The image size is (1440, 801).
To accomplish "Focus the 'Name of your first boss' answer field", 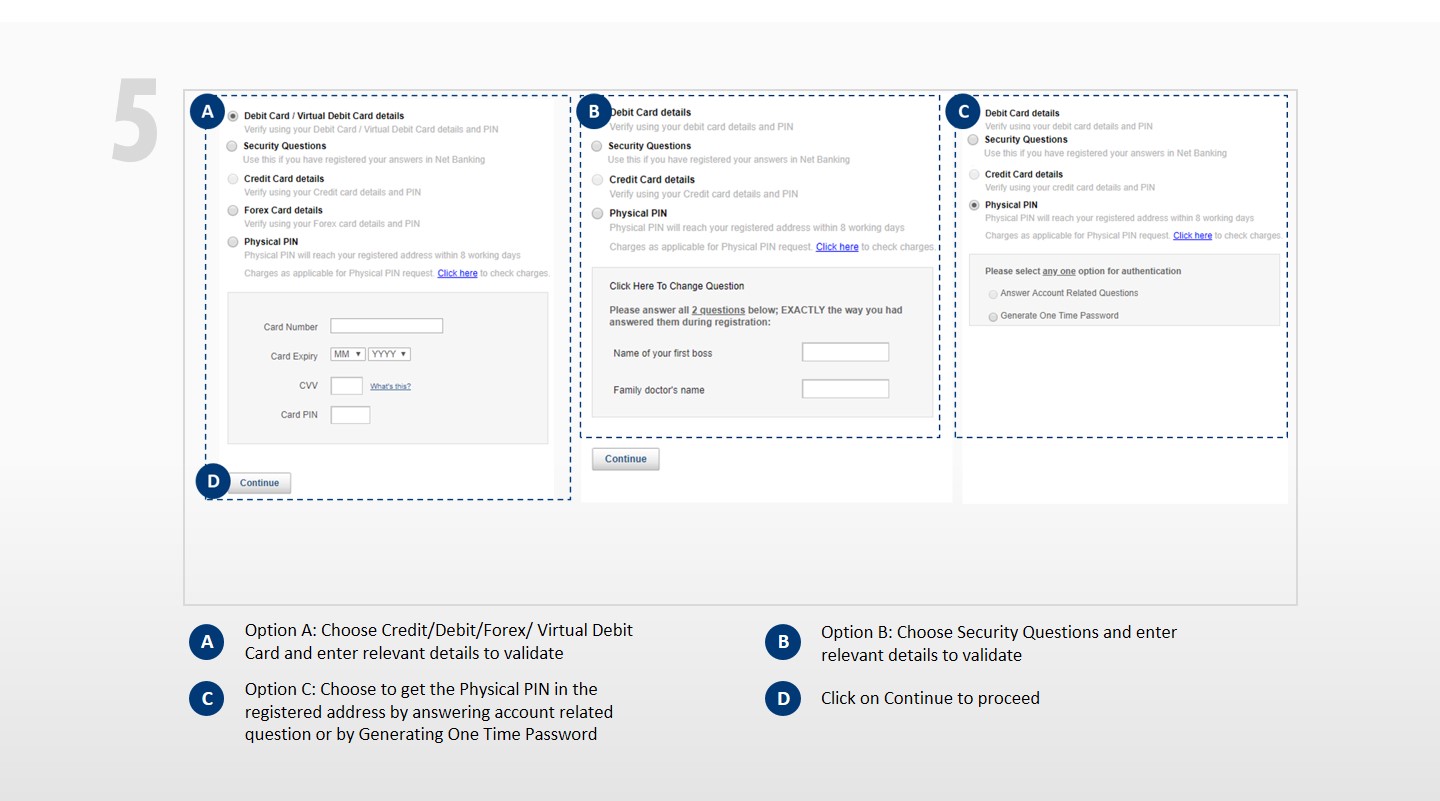I will point(845,352).
